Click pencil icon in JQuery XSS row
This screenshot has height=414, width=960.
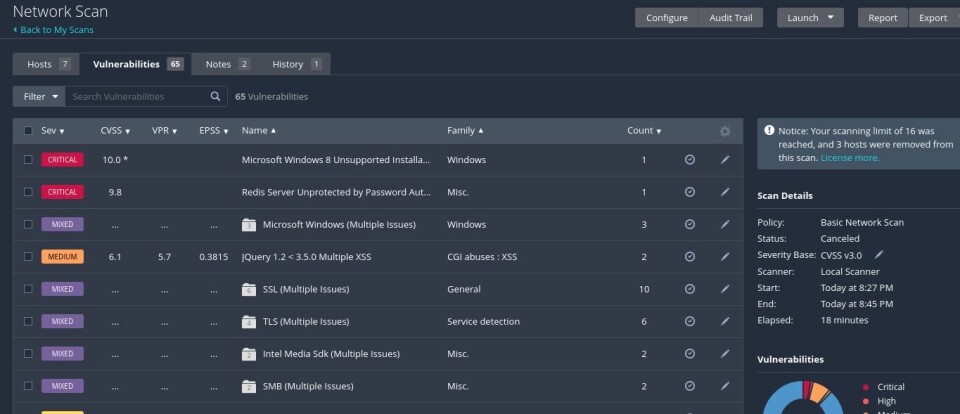pyautogui.click(x=725, y=256)
